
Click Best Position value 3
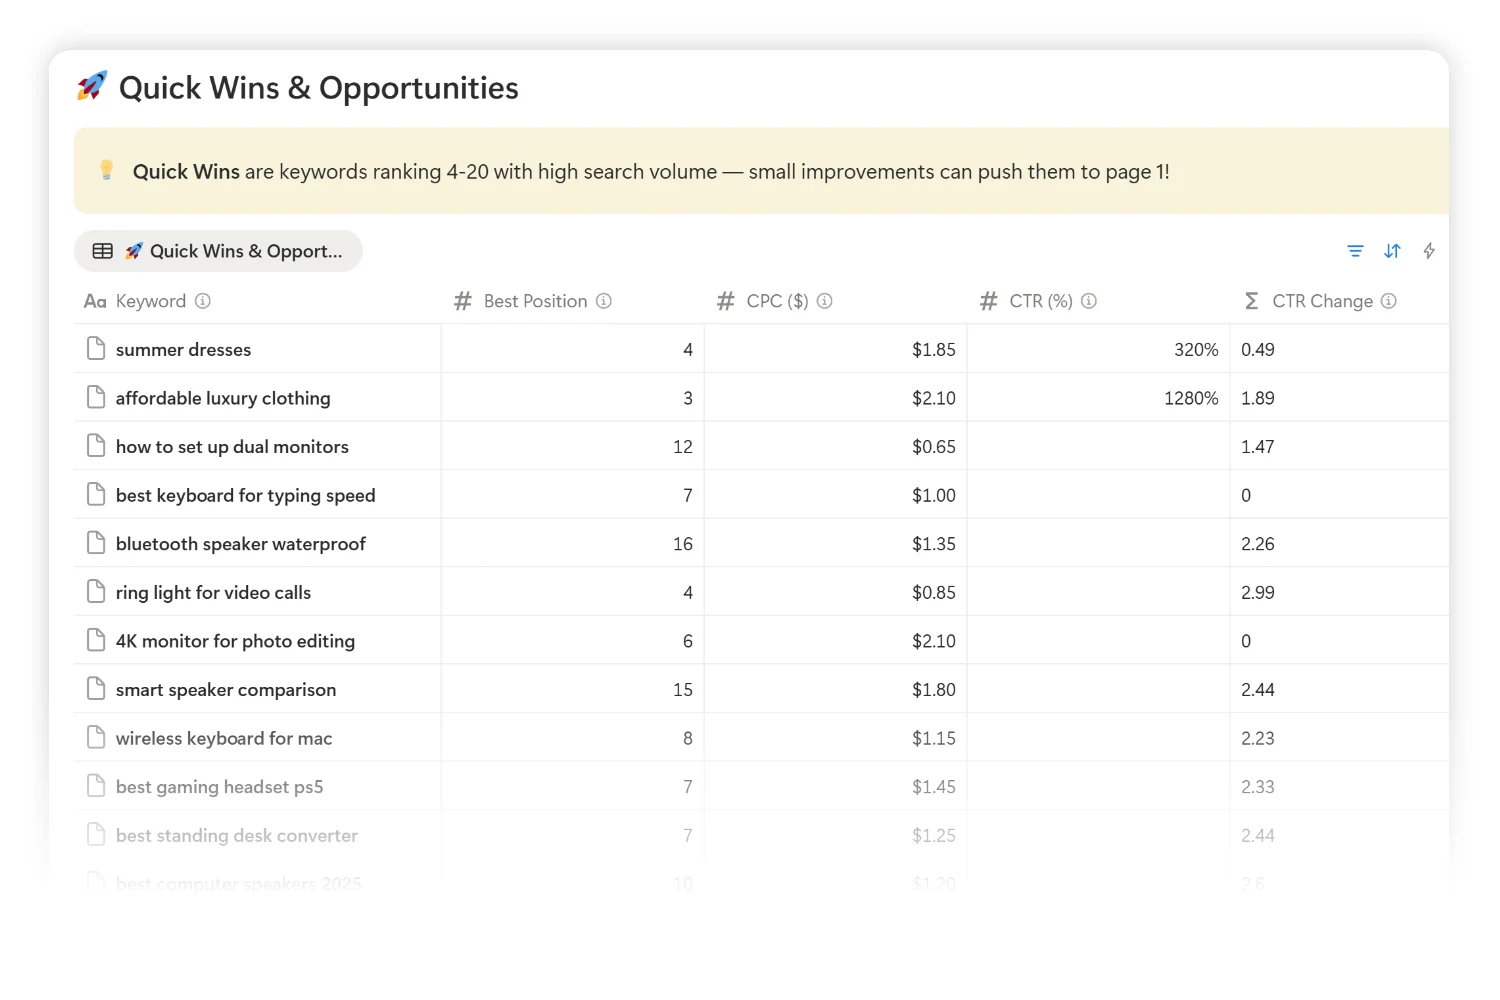(x=573, y=398)
